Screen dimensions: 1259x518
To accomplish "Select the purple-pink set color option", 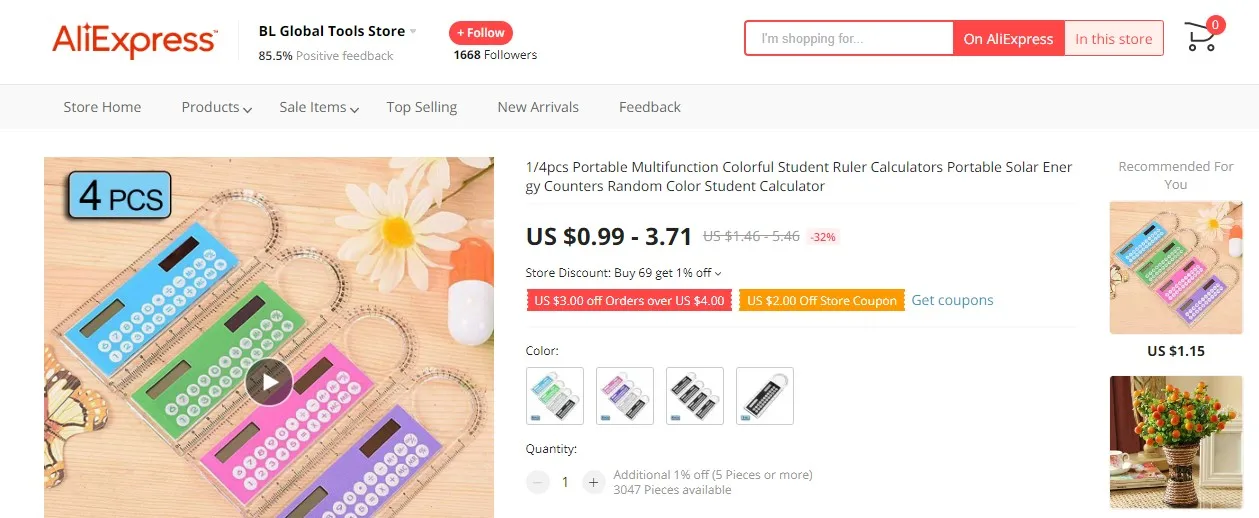I will click(x=625, y=396).
